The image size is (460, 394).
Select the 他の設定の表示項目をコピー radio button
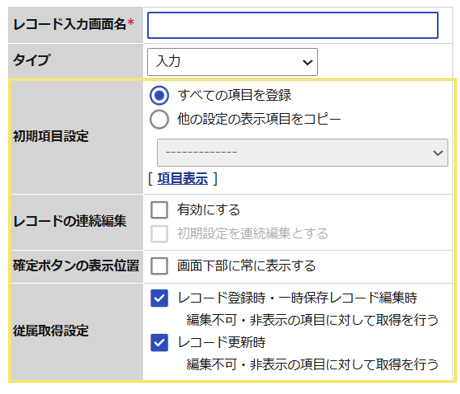tap(159, 119)
